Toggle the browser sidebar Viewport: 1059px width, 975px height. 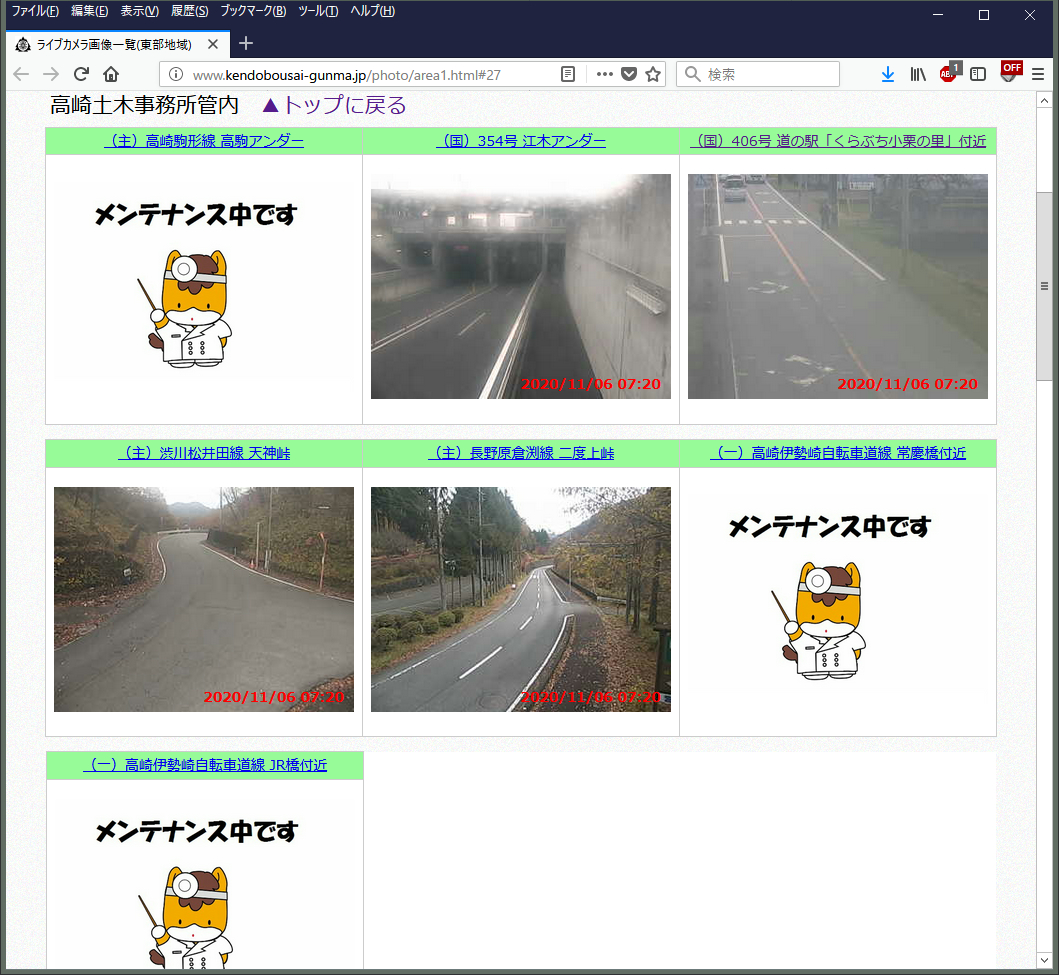click(x=978, y=74)
